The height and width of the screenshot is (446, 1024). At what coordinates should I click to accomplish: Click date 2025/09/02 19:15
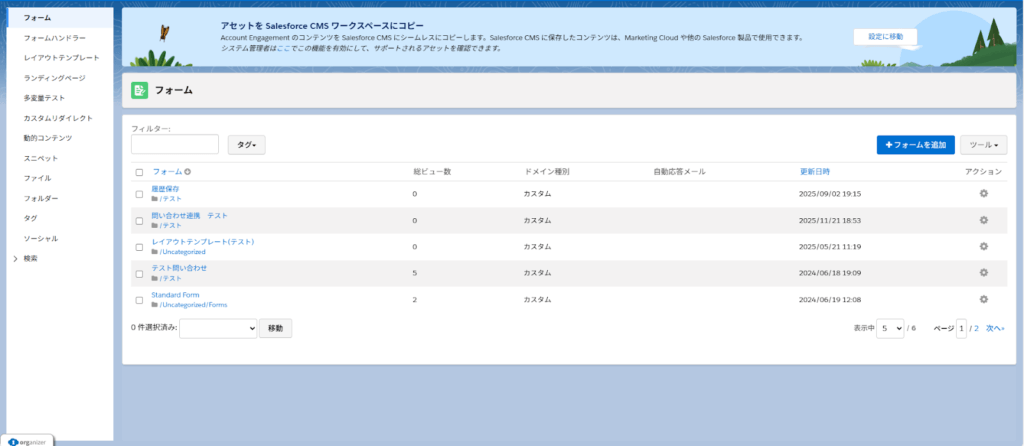pyautogui.click(x=830, y=194)
